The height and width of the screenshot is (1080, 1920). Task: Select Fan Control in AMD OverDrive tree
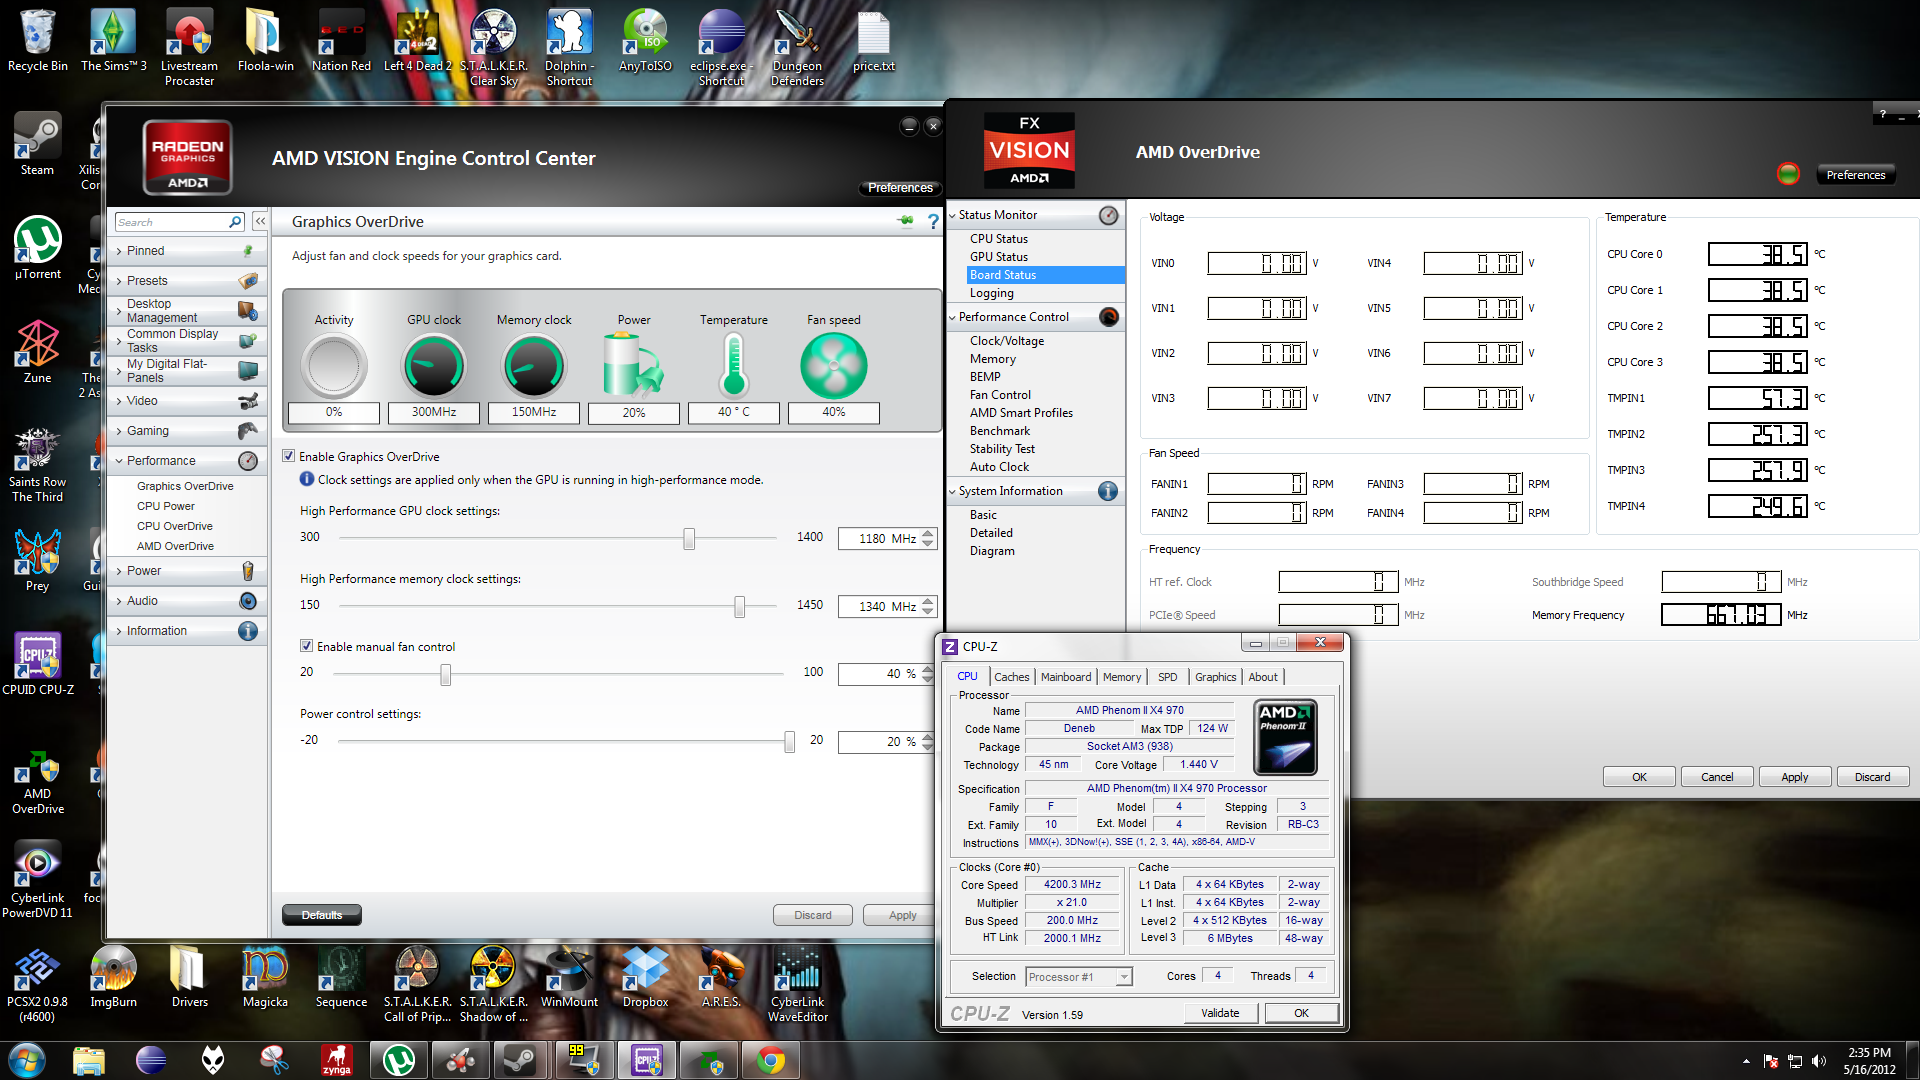click(1000, 395)
